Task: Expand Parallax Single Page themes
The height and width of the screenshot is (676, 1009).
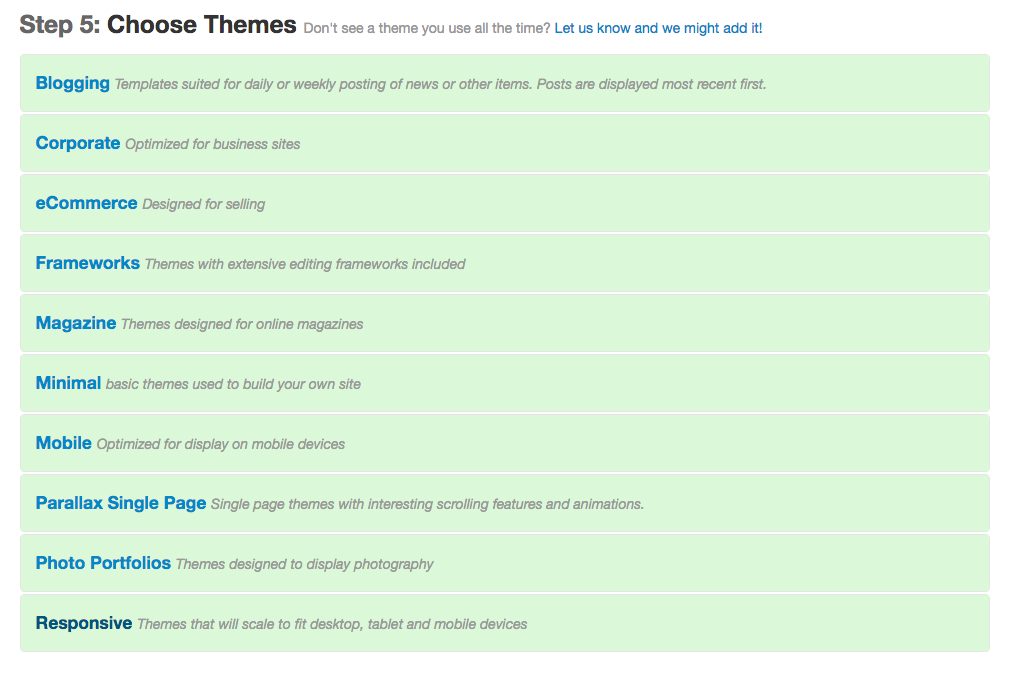Action: pos(120,503)
